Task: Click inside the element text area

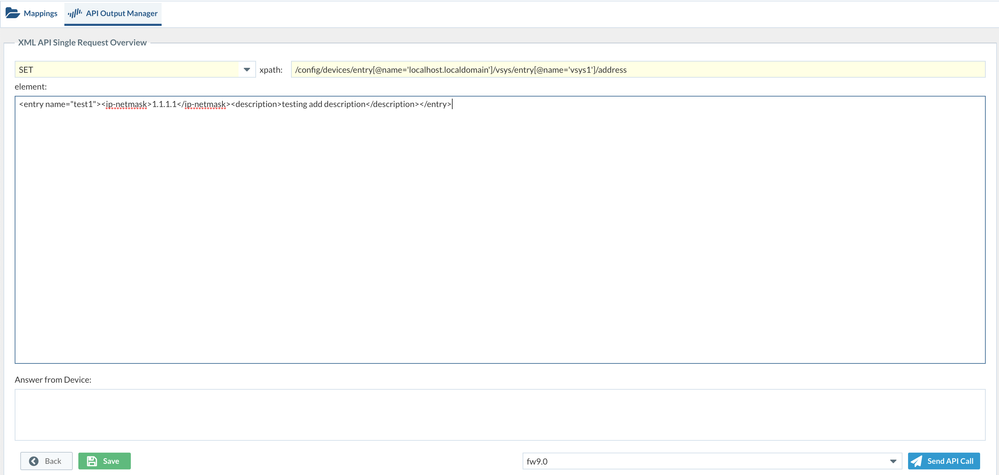Action: (x=500, y=230)
